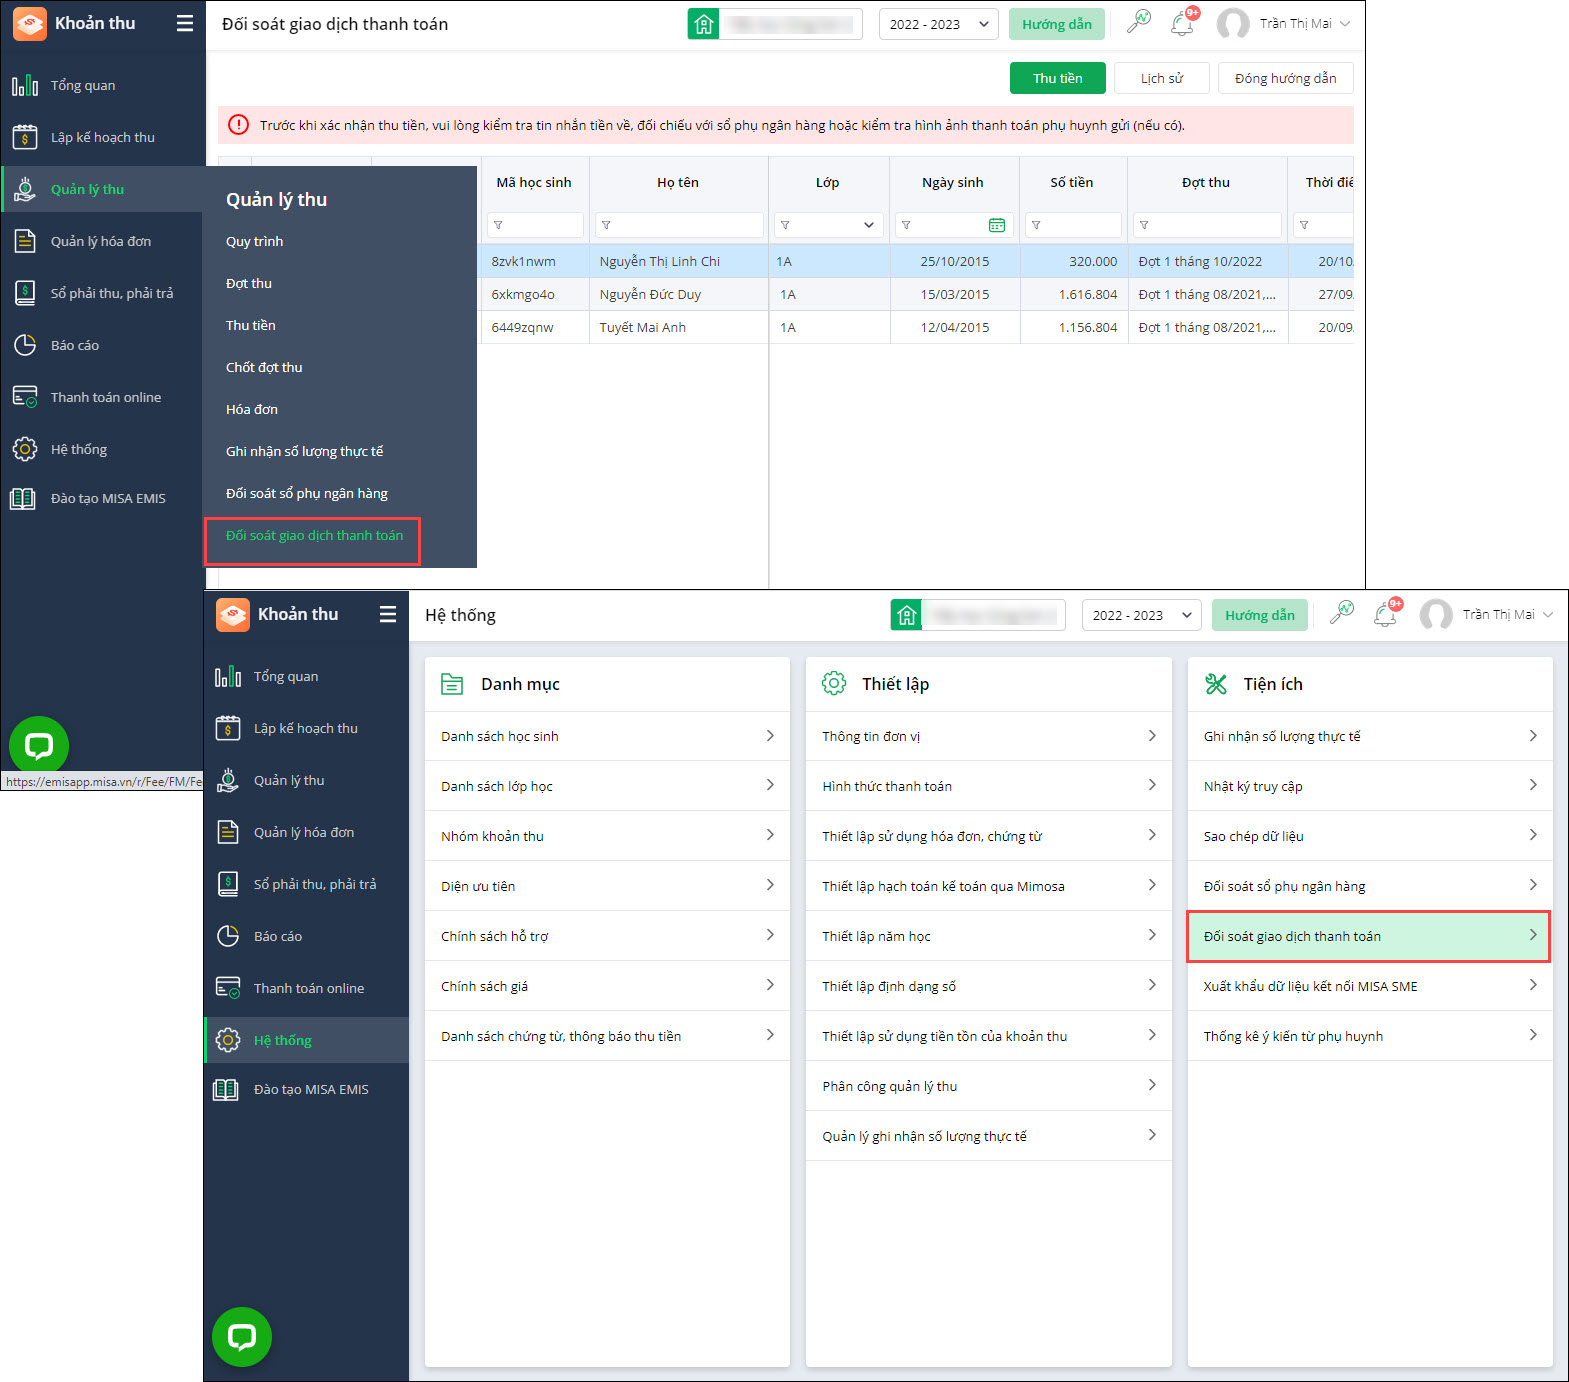Click the Họ tên filter input field
Image resolution: width=1569 pixels, height=1382 pixels.
click(x=679, y=225)
